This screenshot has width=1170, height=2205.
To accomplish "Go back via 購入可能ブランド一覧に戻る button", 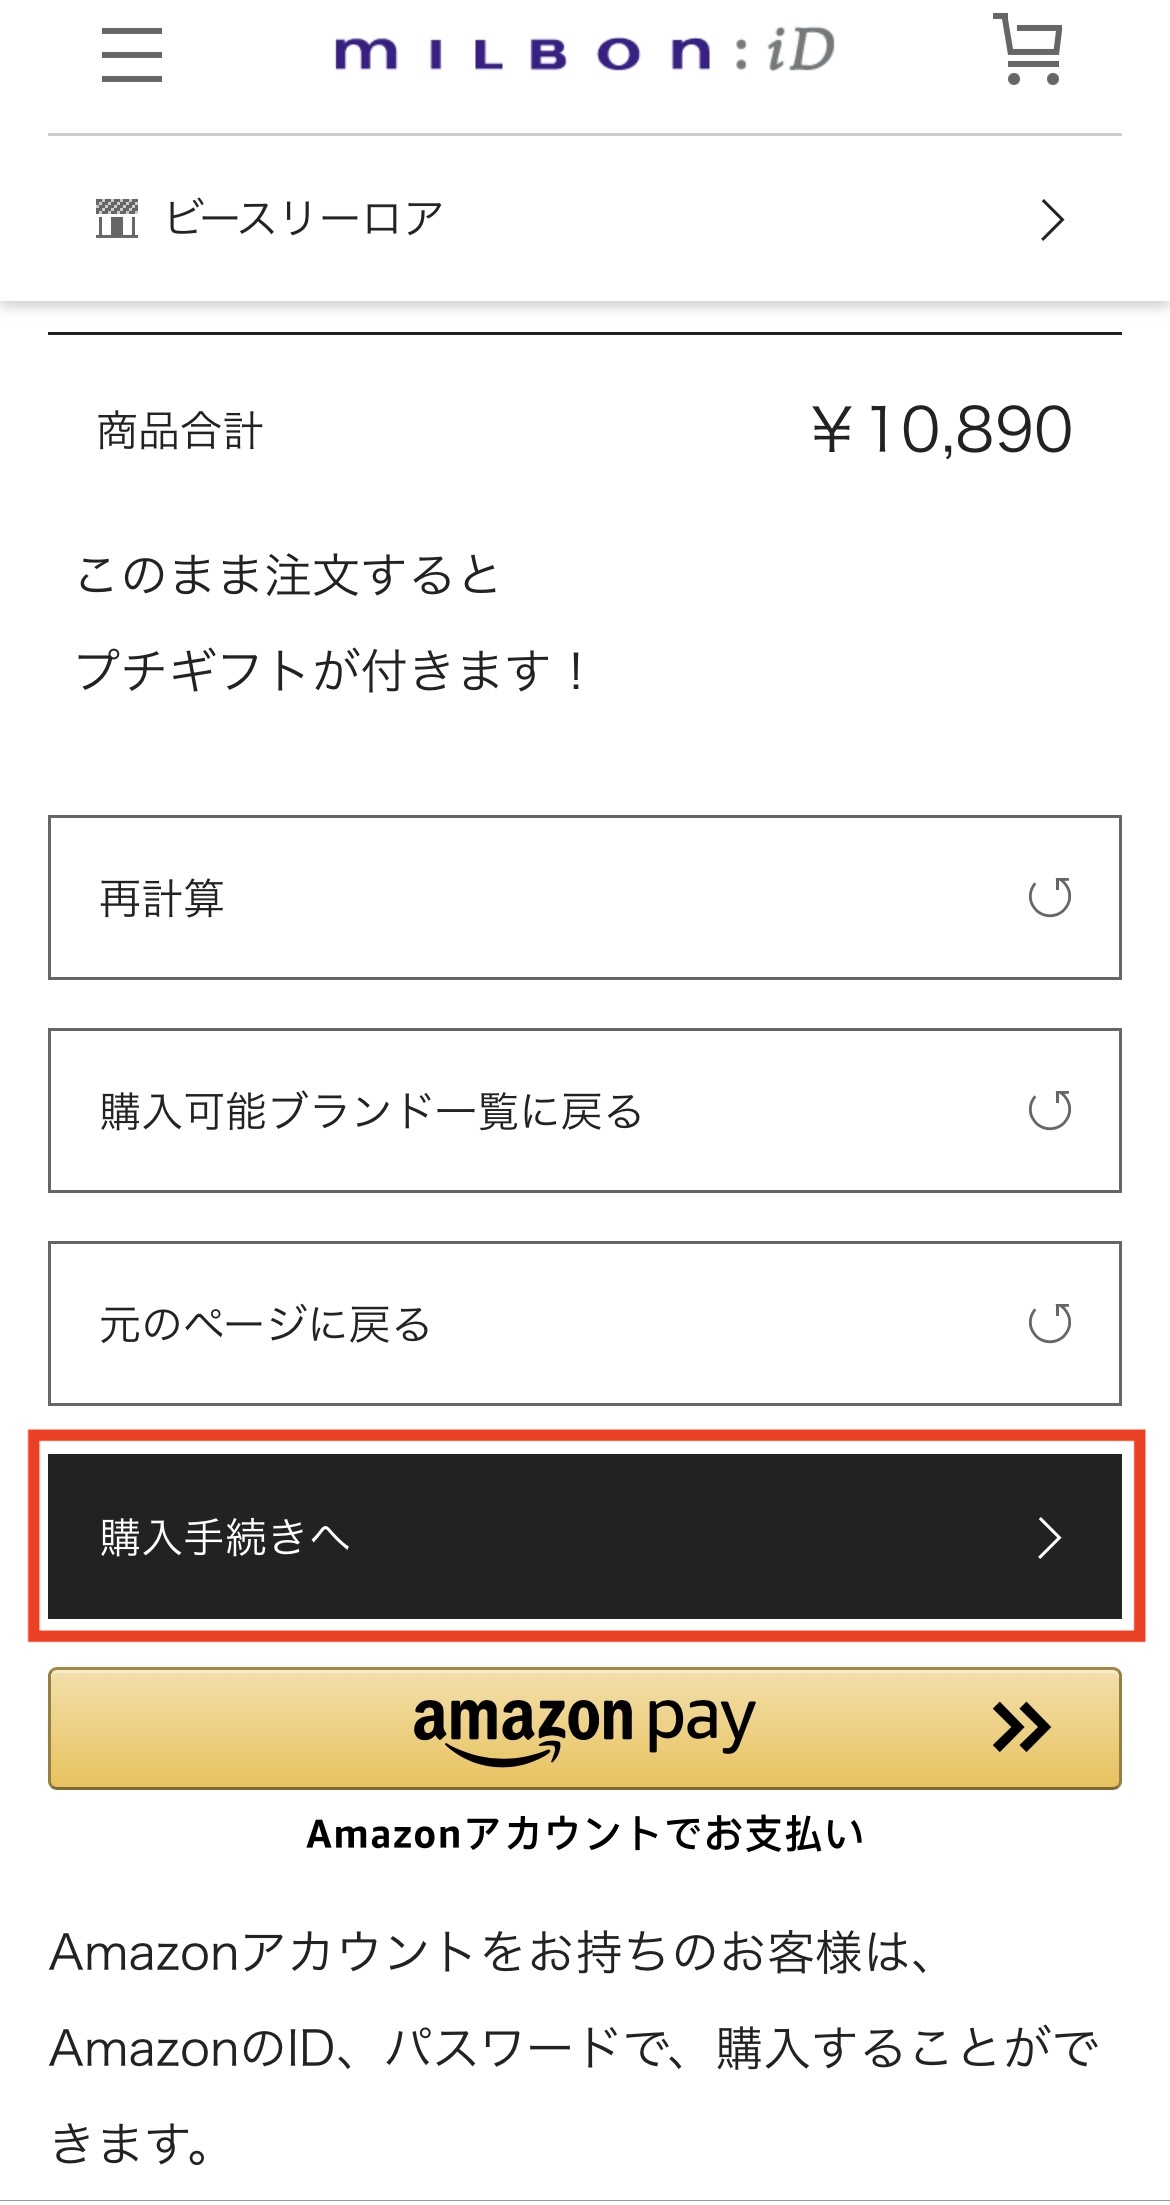I will coord(585,1110).
